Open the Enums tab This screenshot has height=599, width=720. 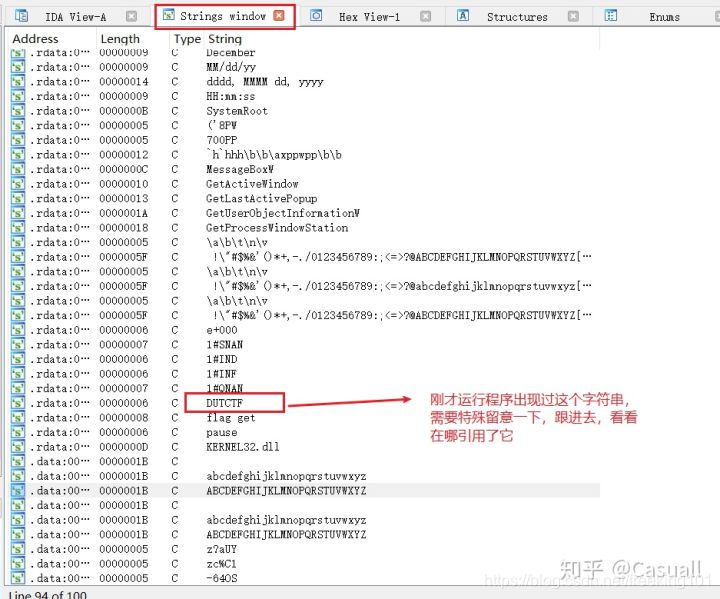664,17
